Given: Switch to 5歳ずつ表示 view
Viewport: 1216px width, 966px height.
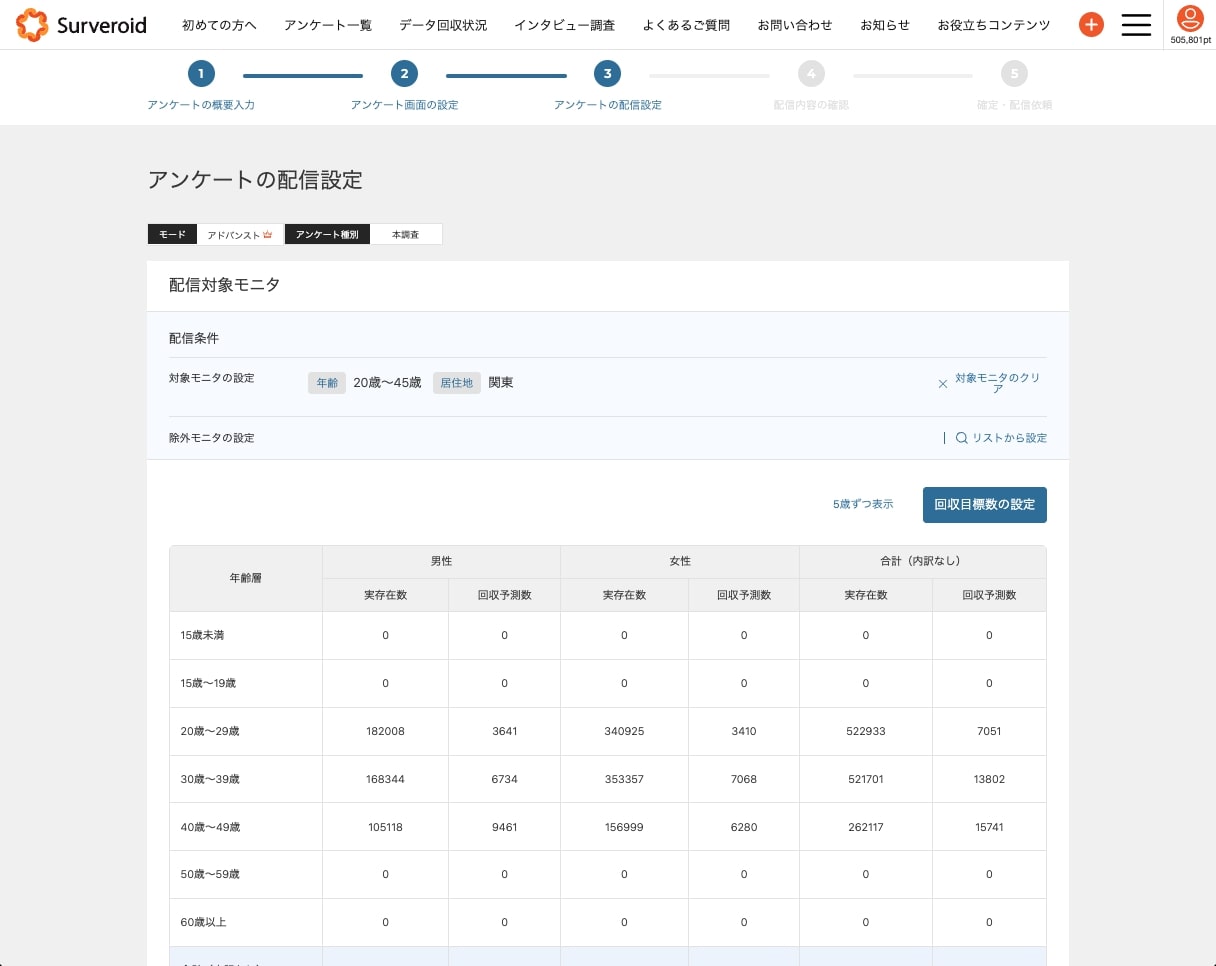Looking at the screenshot, I should click(x=863, y=505).
